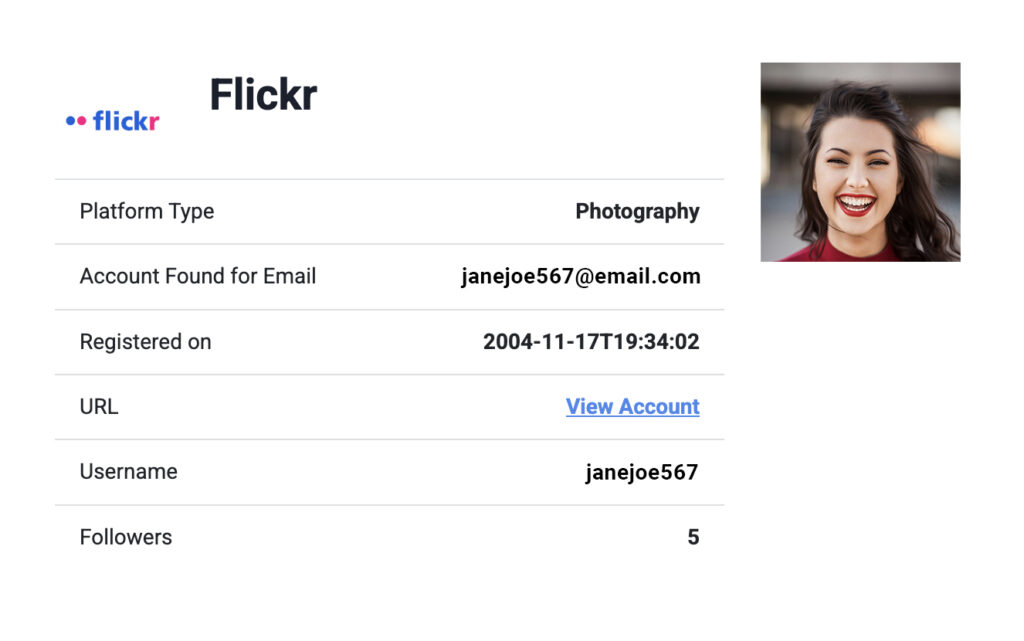
Task: Click the Registered on label
Action: [x=145, y=342]
